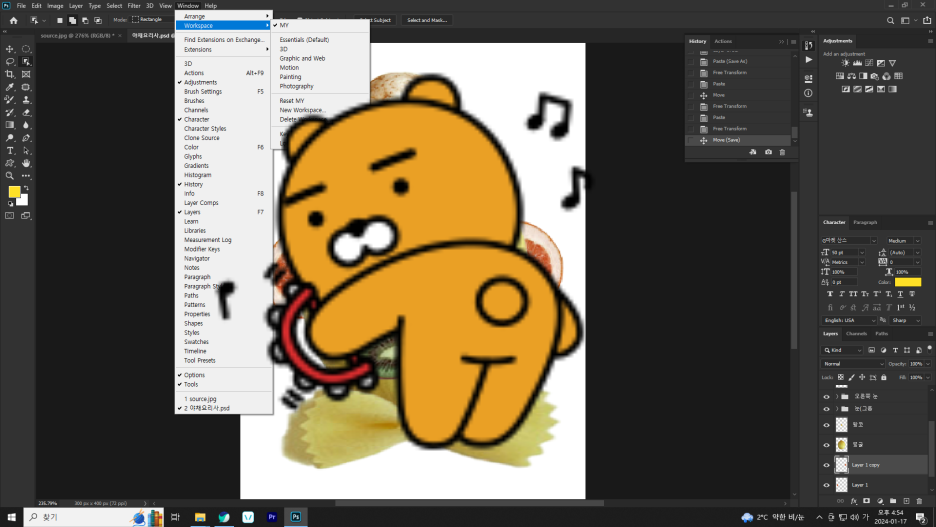
Task: Click the Character text color swatch
Action: [908, 282]
